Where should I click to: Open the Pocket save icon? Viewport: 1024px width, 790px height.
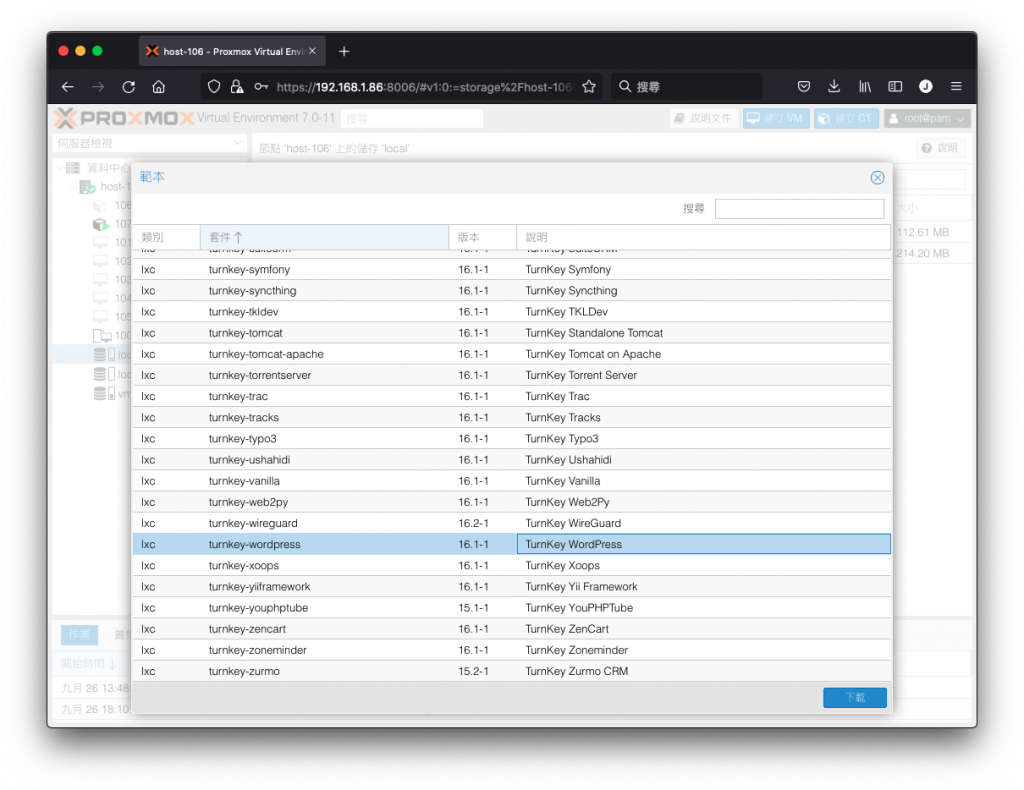[x=804, y=87]
